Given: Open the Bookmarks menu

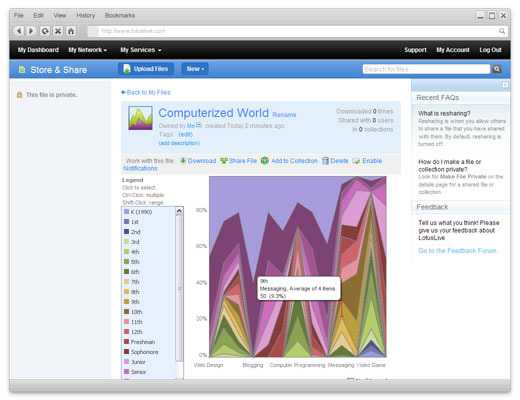Looking at the screenshot, I should coord(120,15).
